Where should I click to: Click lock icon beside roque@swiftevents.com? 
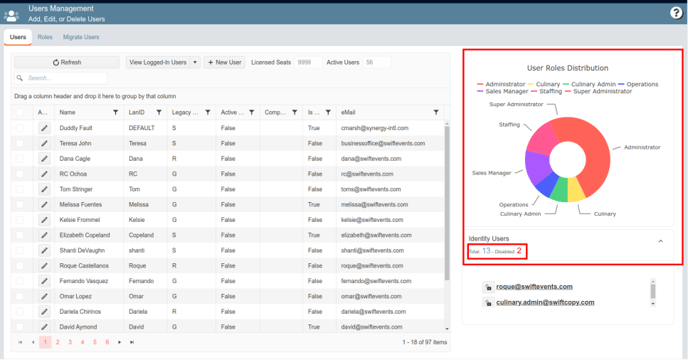488,287
